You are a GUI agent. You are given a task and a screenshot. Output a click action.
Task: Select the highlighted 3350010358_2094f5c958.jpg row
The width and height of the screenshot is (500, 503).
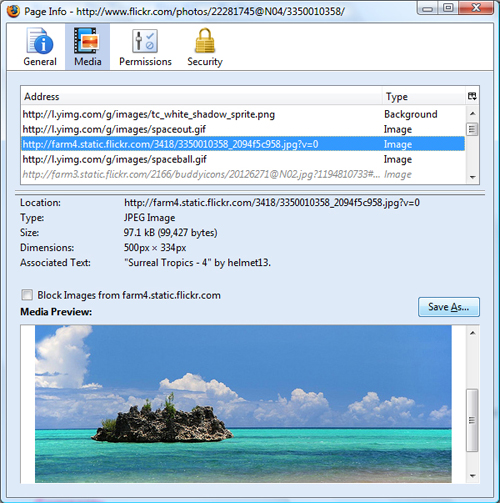(243, 144)
